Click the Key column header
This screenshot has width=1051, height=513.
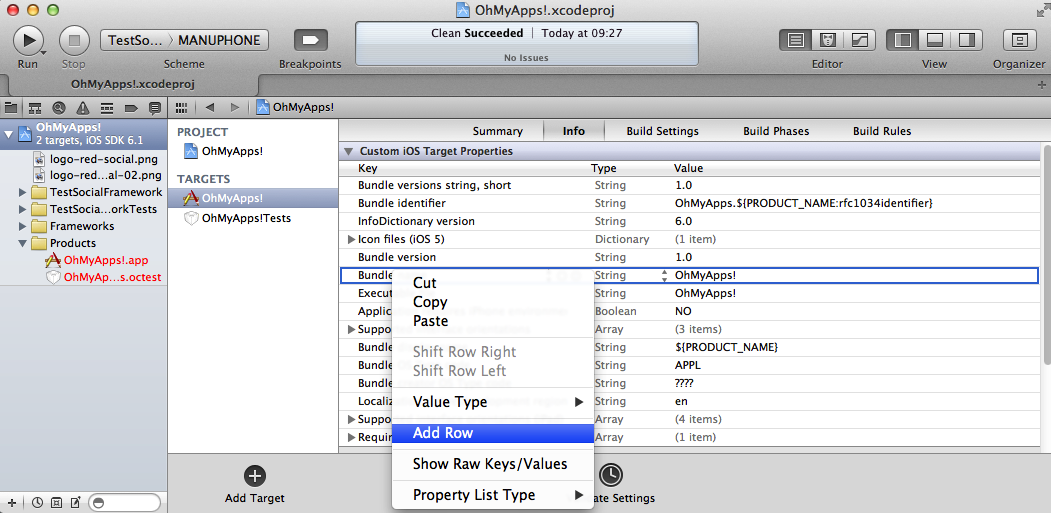click(368, 168)
